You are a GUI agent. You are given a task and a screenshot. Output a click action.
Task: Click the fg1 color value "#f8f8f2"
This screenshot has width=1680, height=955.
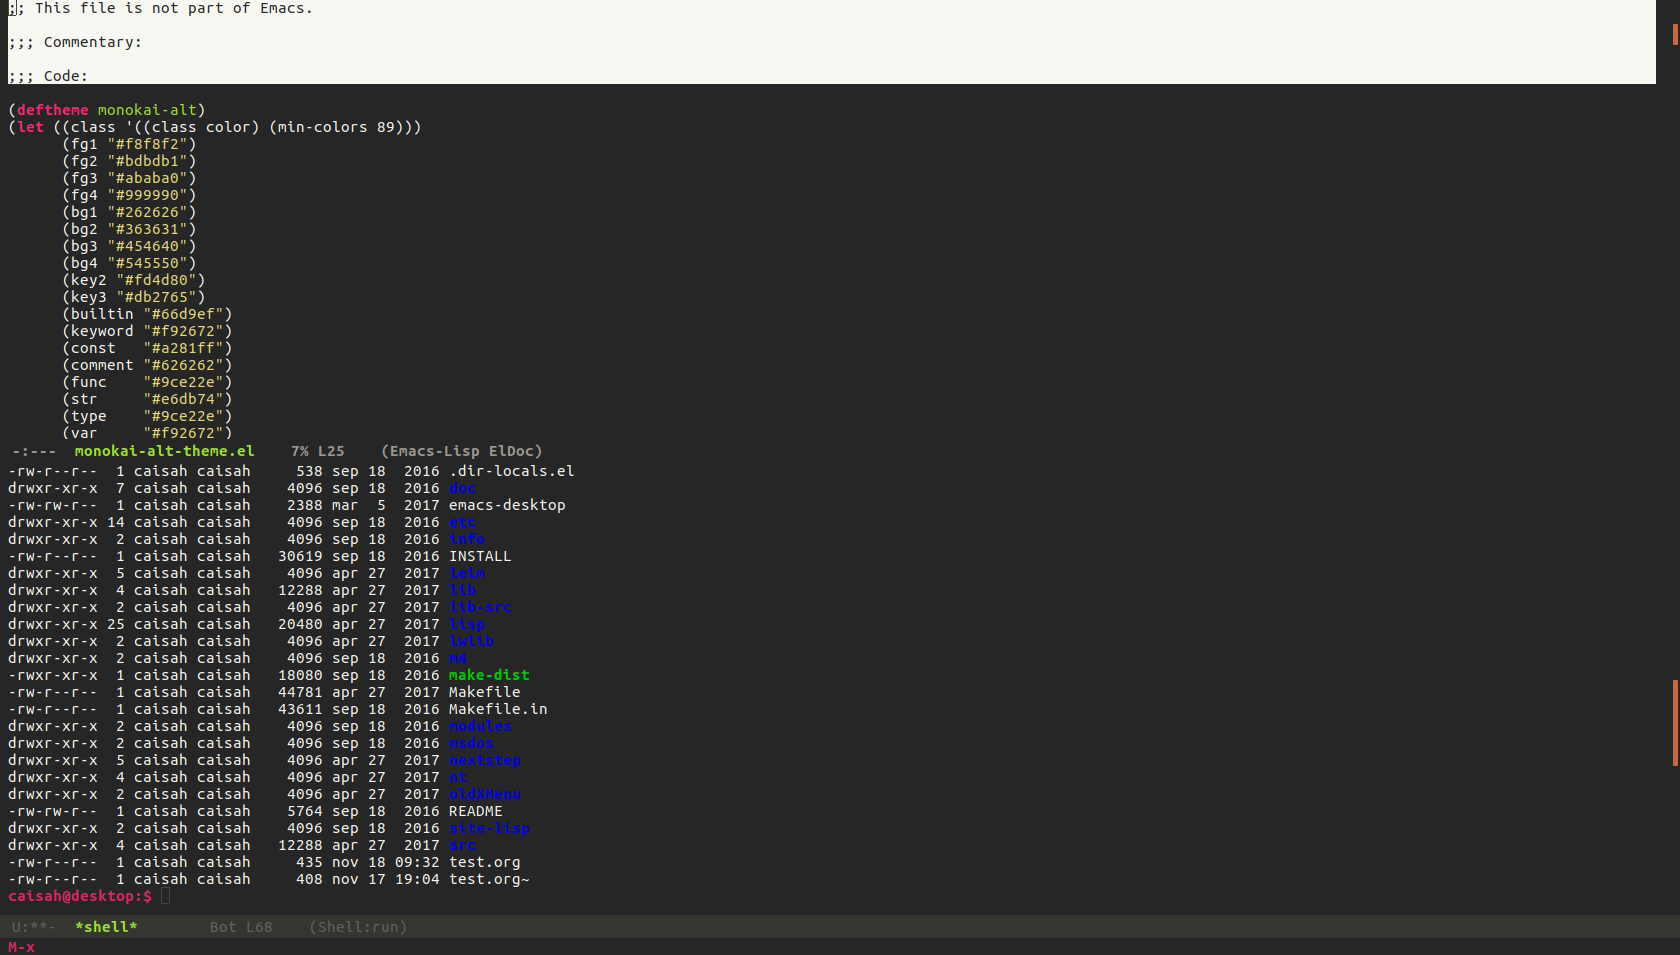(151, 144)
